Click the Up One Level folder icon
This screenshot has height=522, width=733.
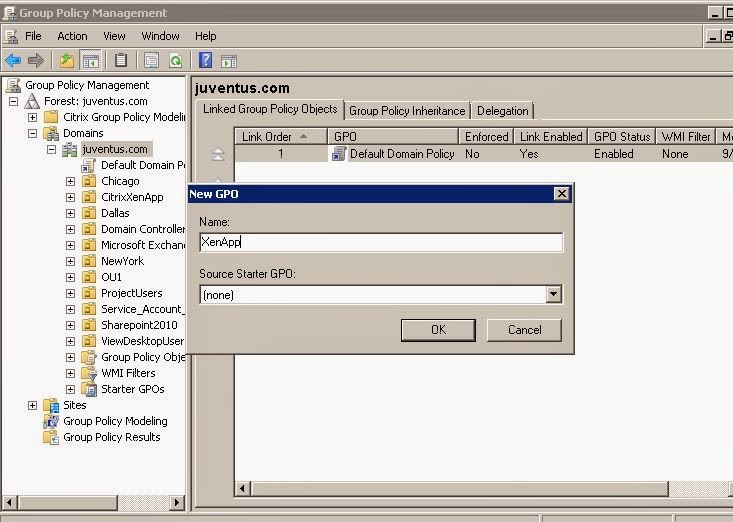point(67,60)
